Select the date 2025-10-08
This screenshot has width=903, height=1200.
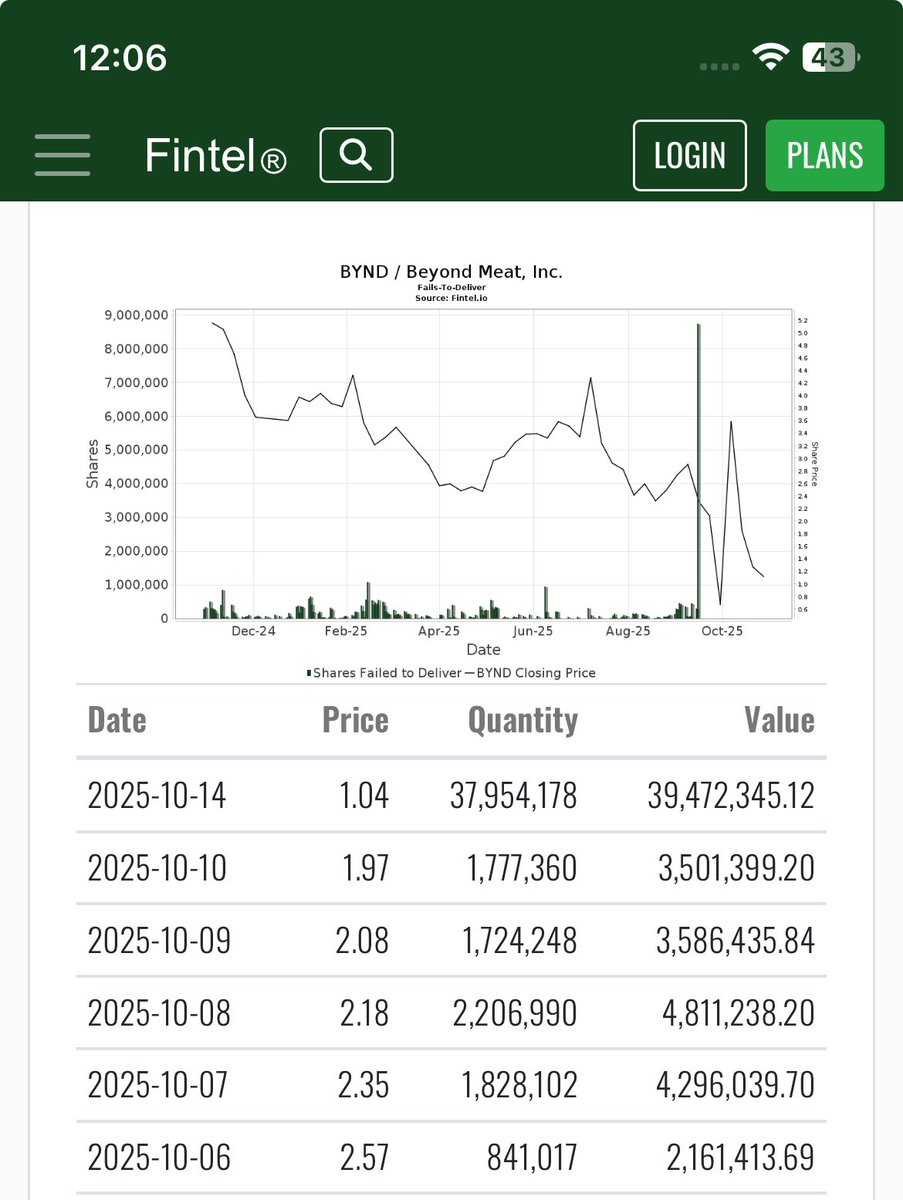[159, 1013]
